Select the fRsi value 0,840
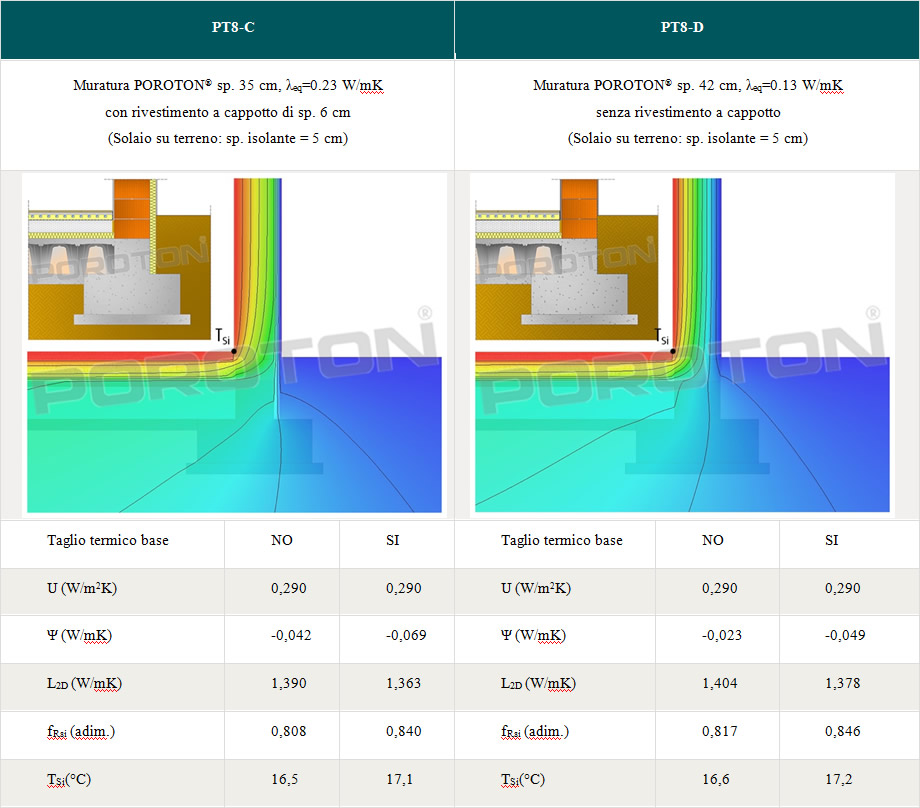920x808 pixels. (404, 732)
